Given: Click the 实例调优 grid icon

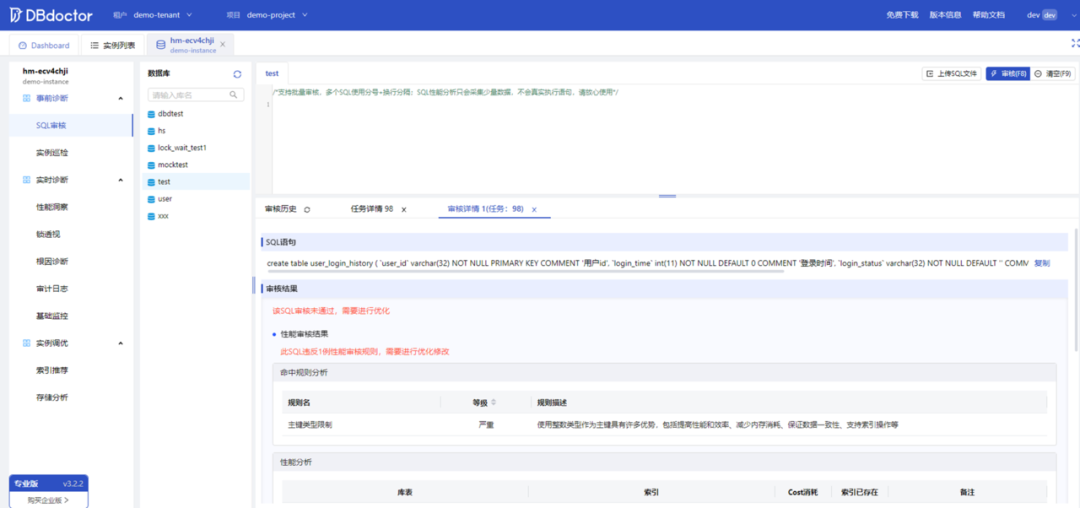Looking at the screenshot, I should (x=26, y=343).
